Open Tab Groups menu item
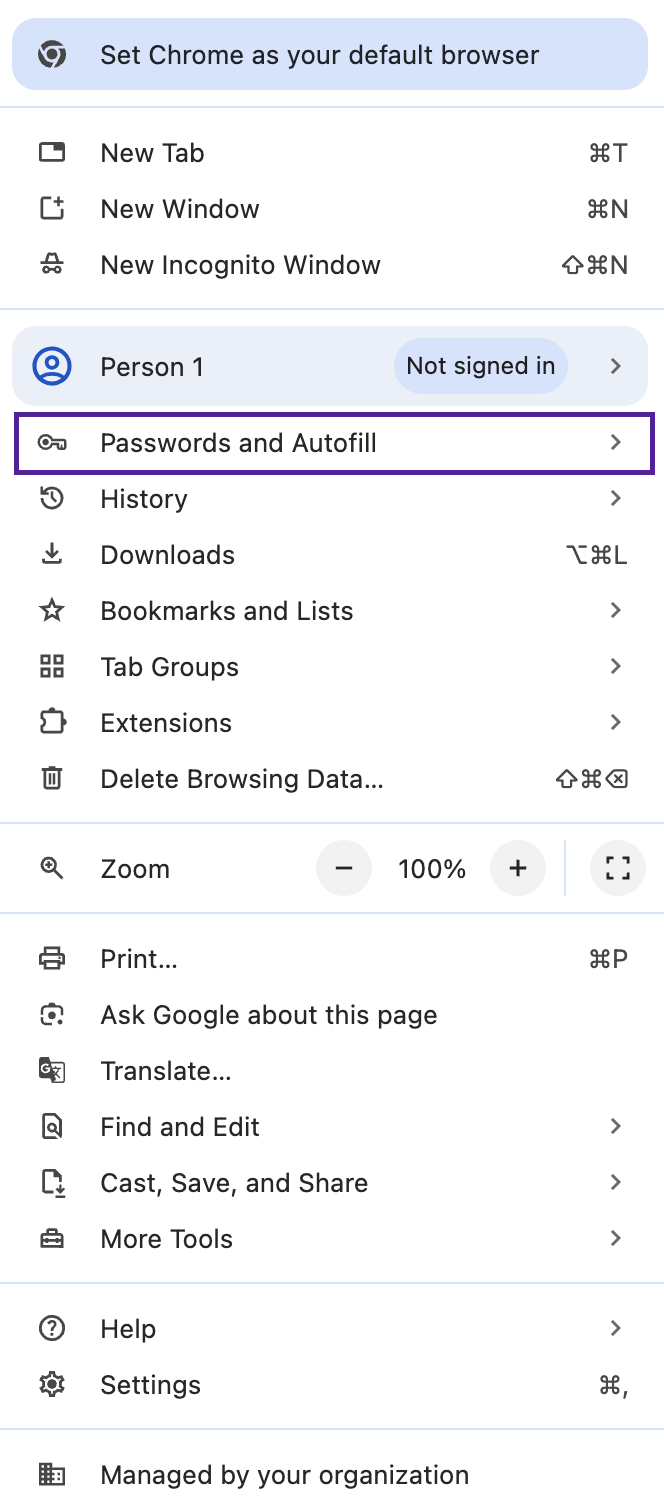Screen dimensions: 664x1508 coord(170,666)
